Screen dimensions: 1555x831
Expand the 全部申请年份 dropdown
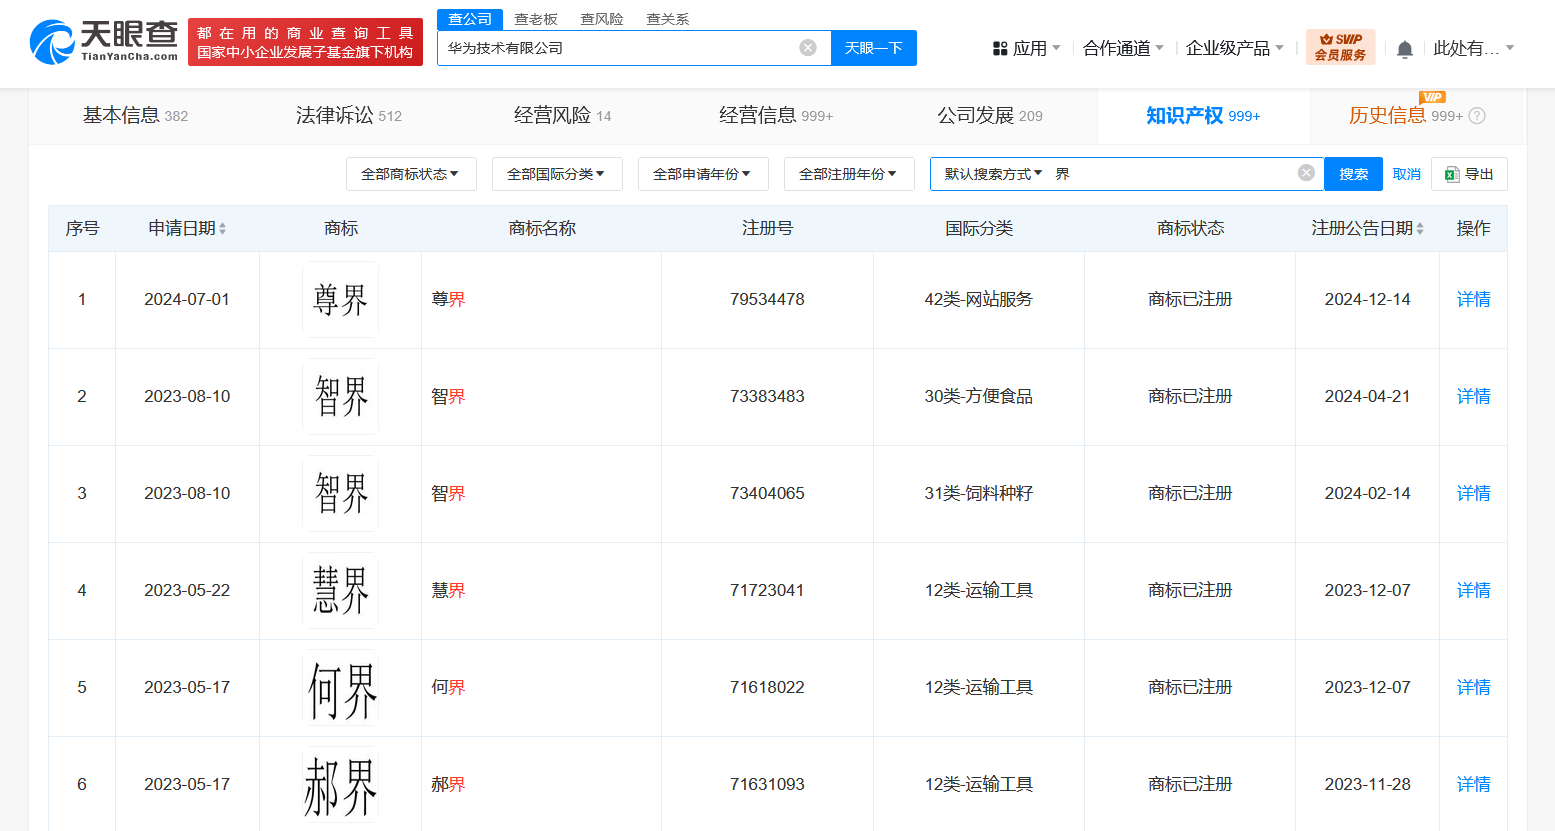(702, 174)
